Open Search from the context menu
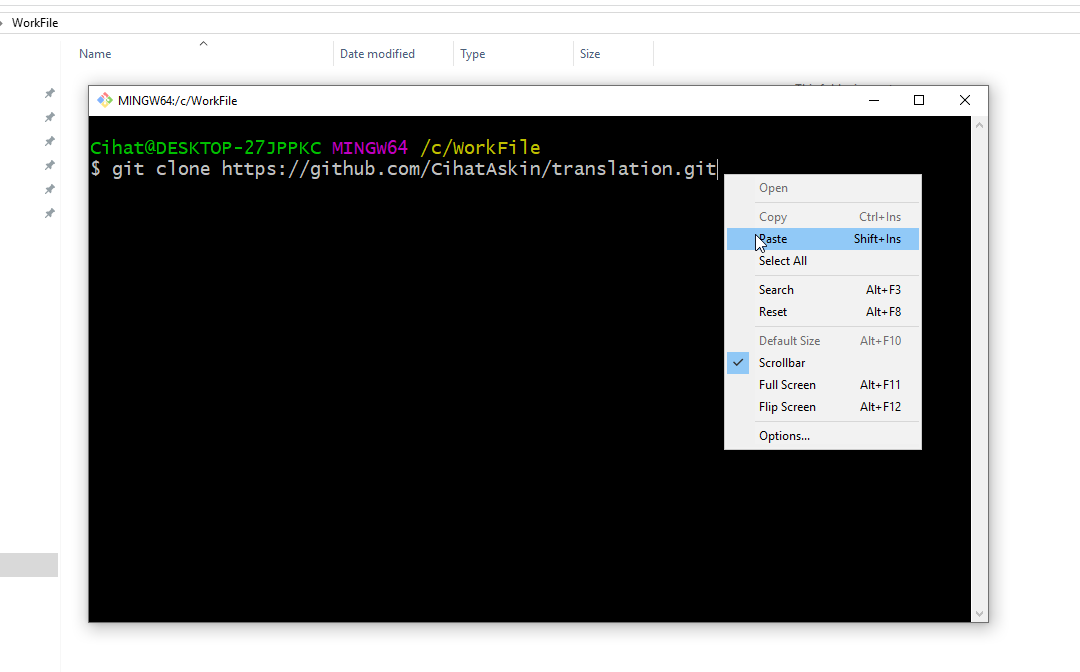Image resolution: width=1080 pixels, height=672 pixels. click(x=822, y=290)
